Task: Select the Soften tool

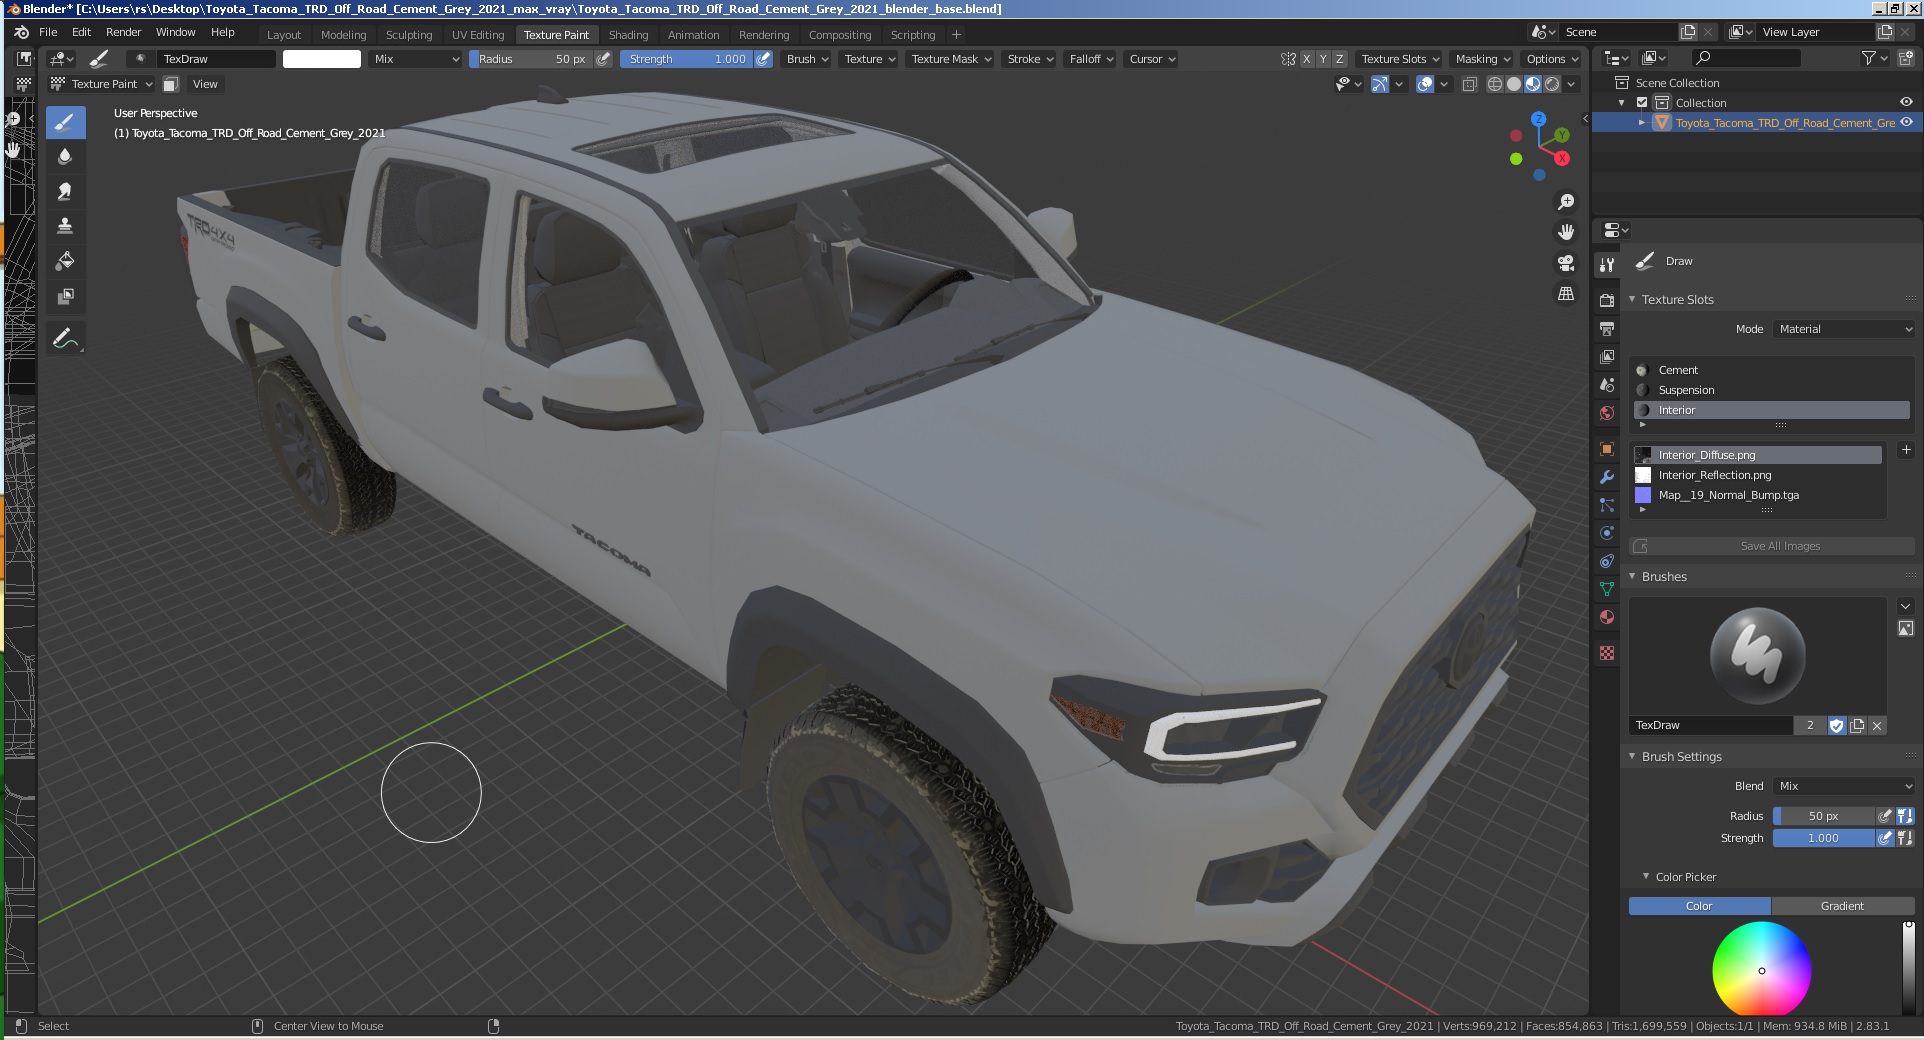Action: coord(65,156)
